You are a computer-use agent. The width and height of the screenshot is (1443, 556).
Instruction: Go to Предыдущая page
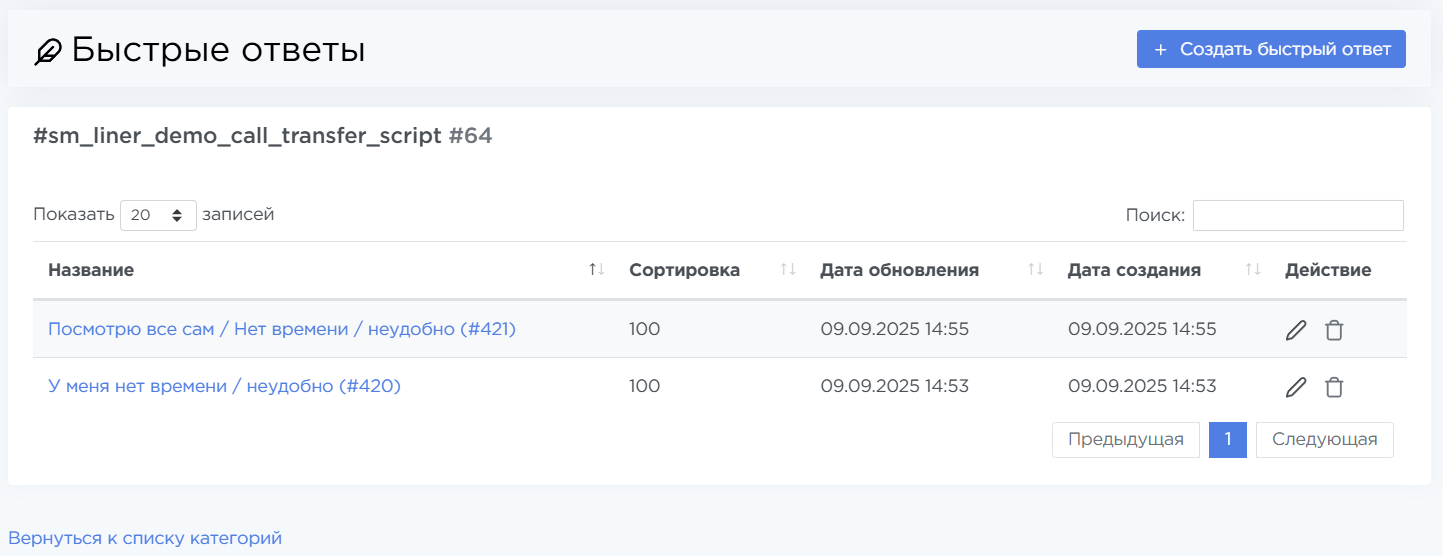click(1125, 439)
